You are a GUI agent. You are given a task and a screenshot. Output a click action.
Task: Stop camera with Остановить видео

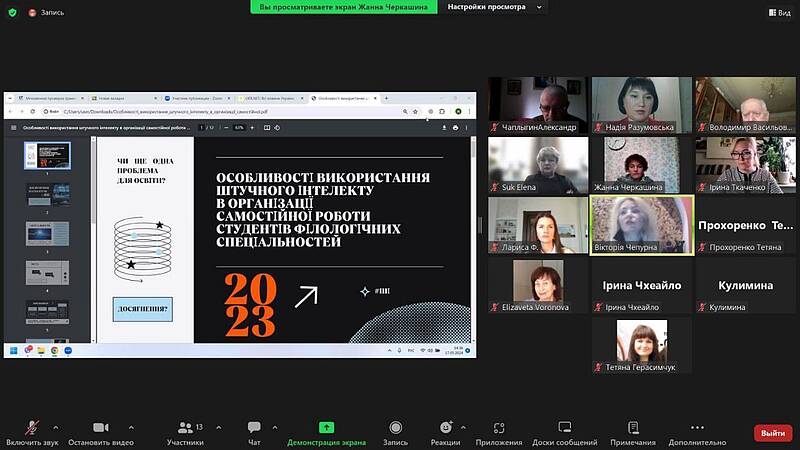pos(101,428)
